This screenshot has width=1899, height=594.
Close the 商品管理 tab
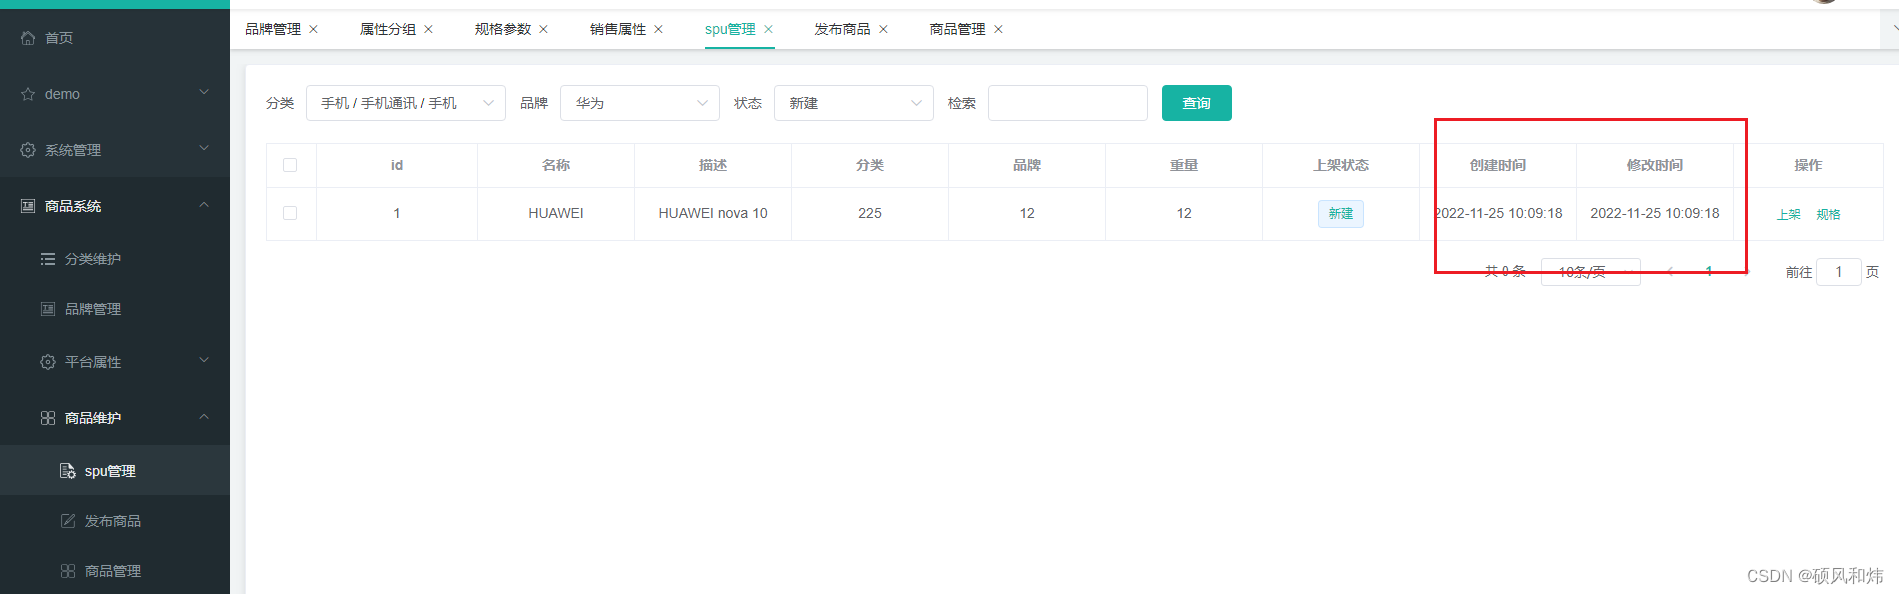point(998,29)
